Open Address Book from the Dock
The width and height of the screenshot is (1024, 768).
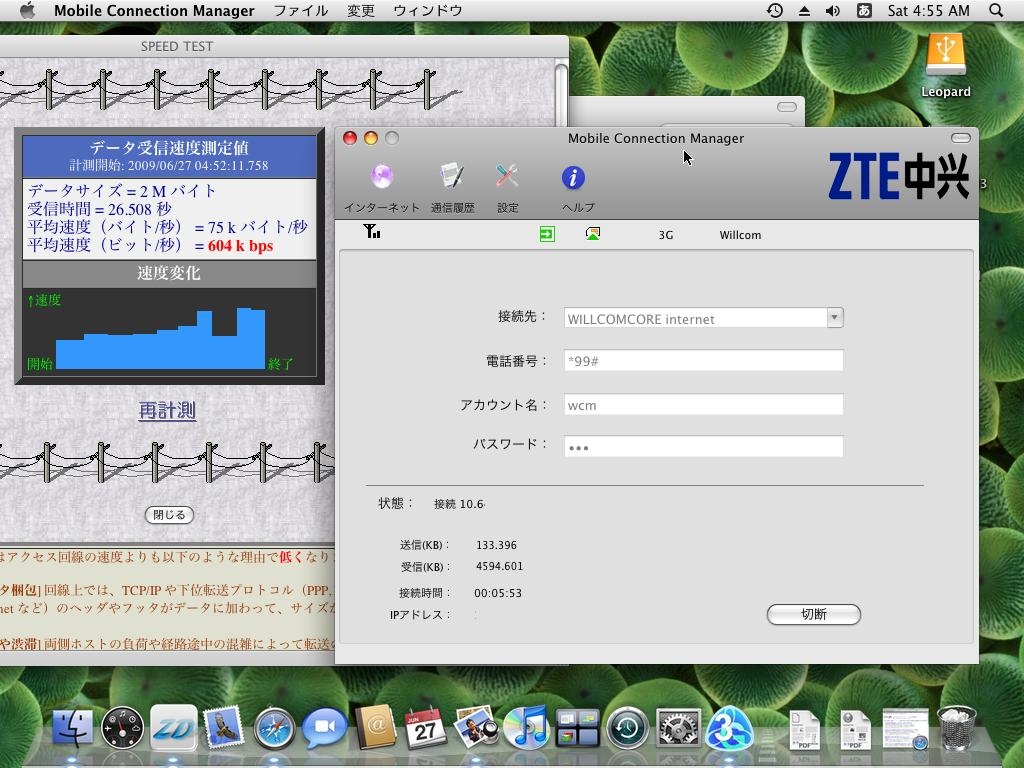376,728
